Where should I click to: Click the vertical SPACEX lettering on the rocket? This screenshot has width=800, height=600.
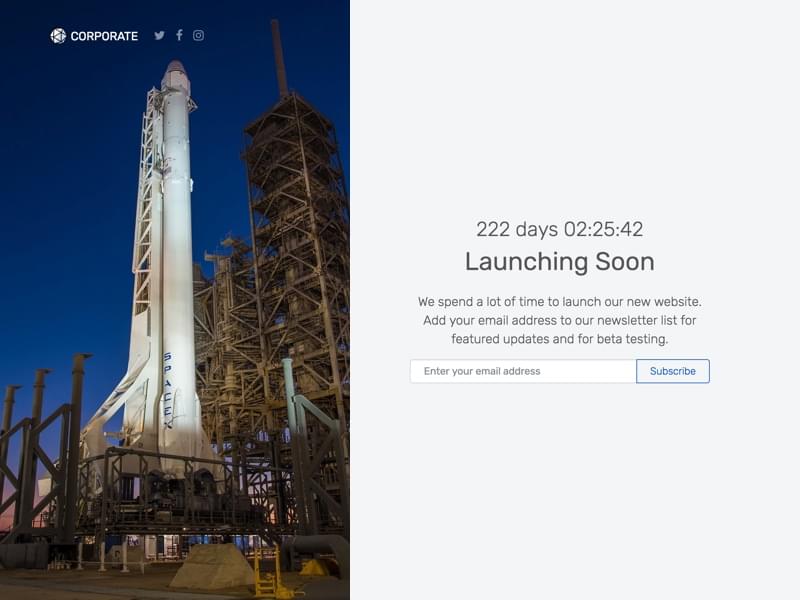(168, 390)
